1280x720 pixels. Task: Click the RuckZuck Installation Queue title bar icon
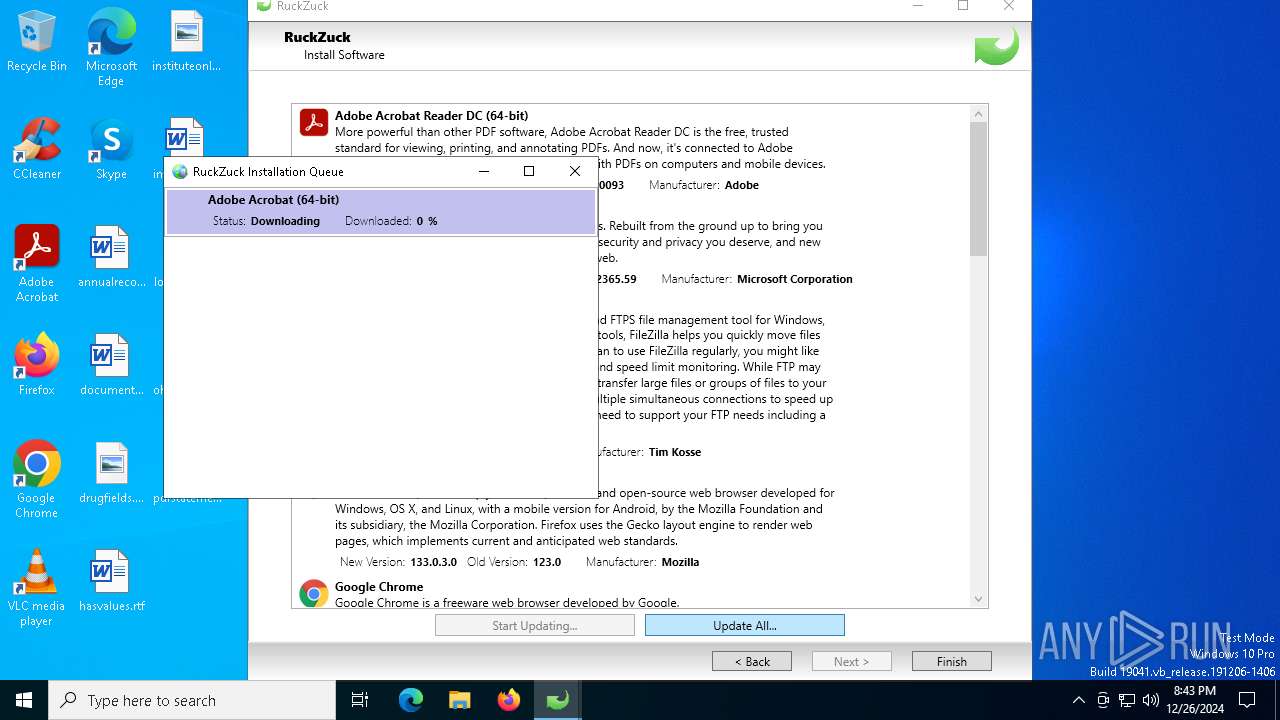point(180,171)
